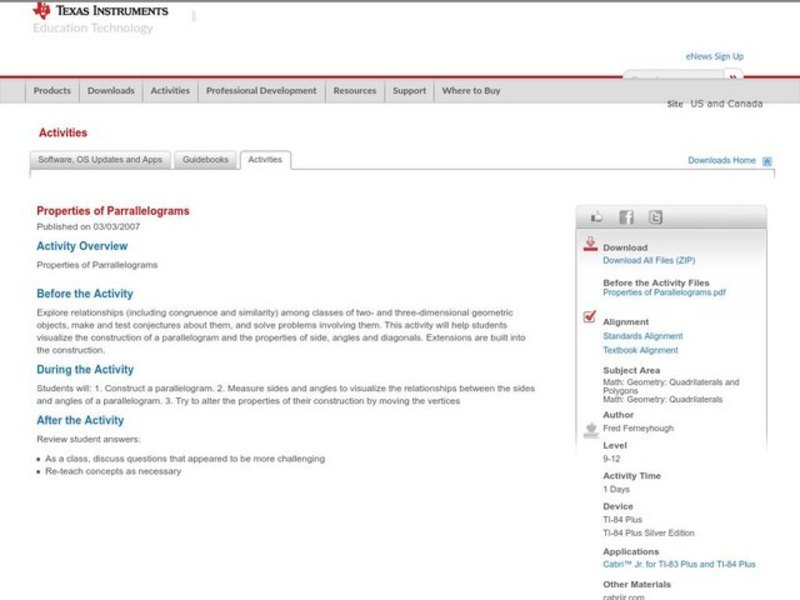The height and width of the screenshot is (600, 800).
Task: Open the Products menu
Action: 52,91
